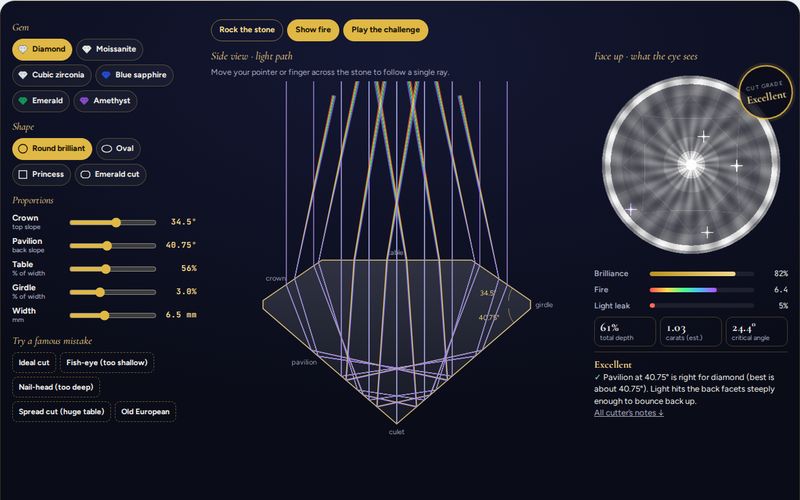Choose Moissanite as the gem
Screen dimensions: 800x500
pos(109,49)
